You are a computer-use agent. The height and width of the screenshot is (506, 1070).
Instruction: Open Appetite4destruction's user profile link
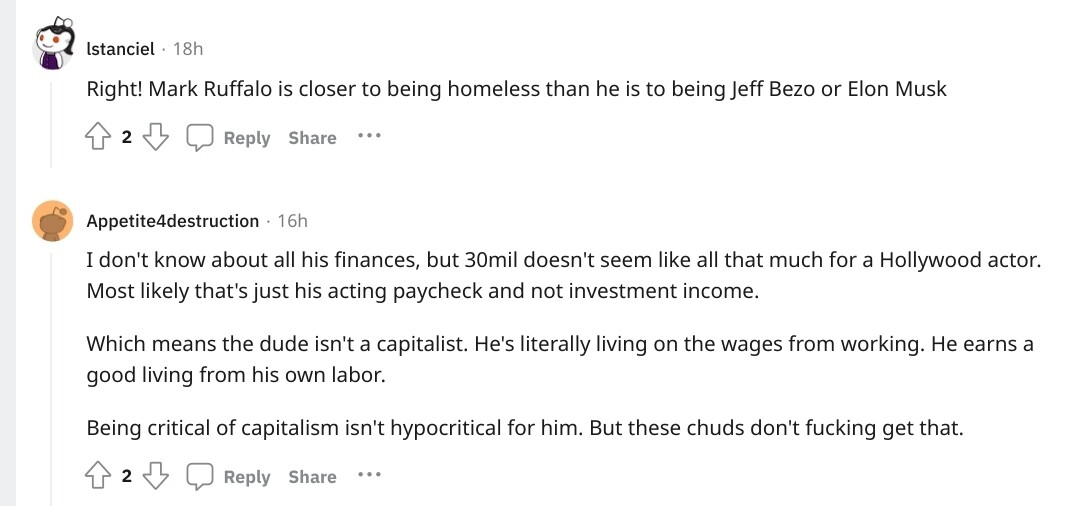pos(172,221)
